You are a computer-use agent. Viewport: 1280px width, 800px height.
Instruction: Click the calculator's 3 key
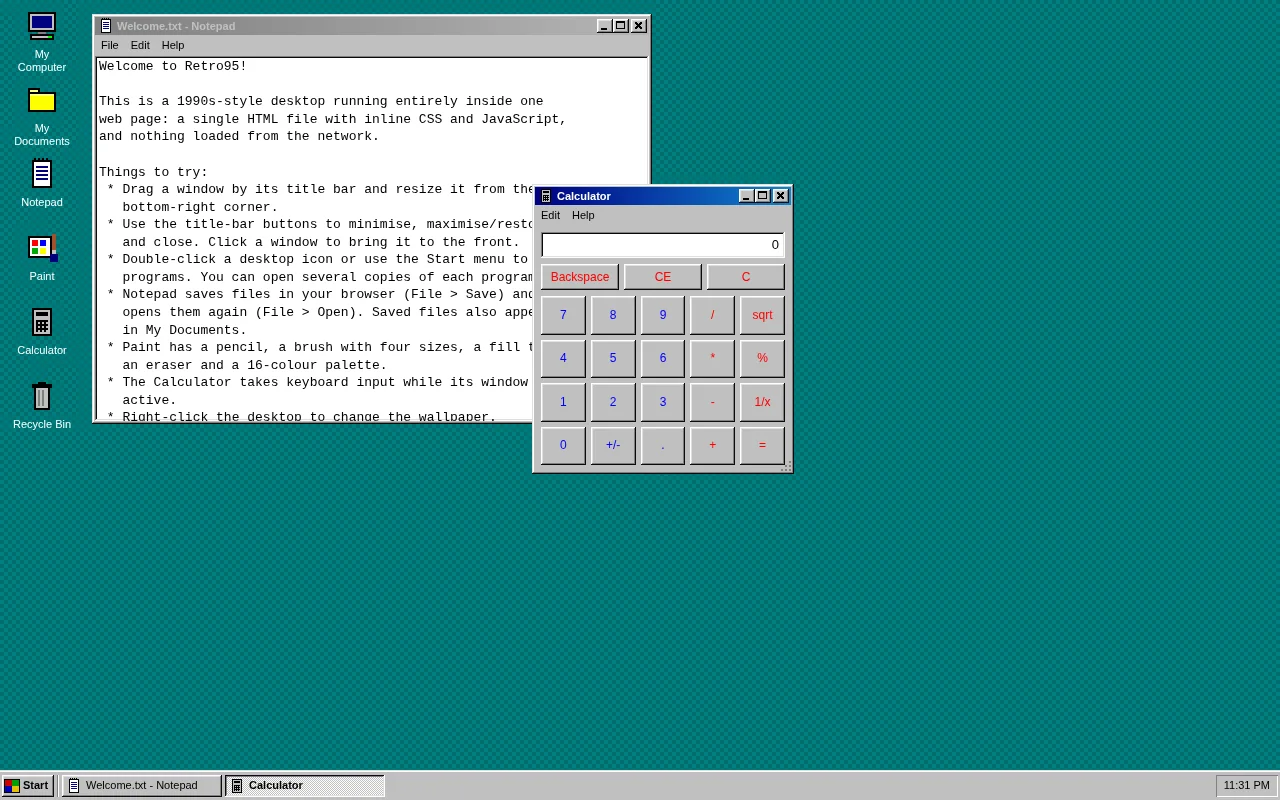(663, 402)
